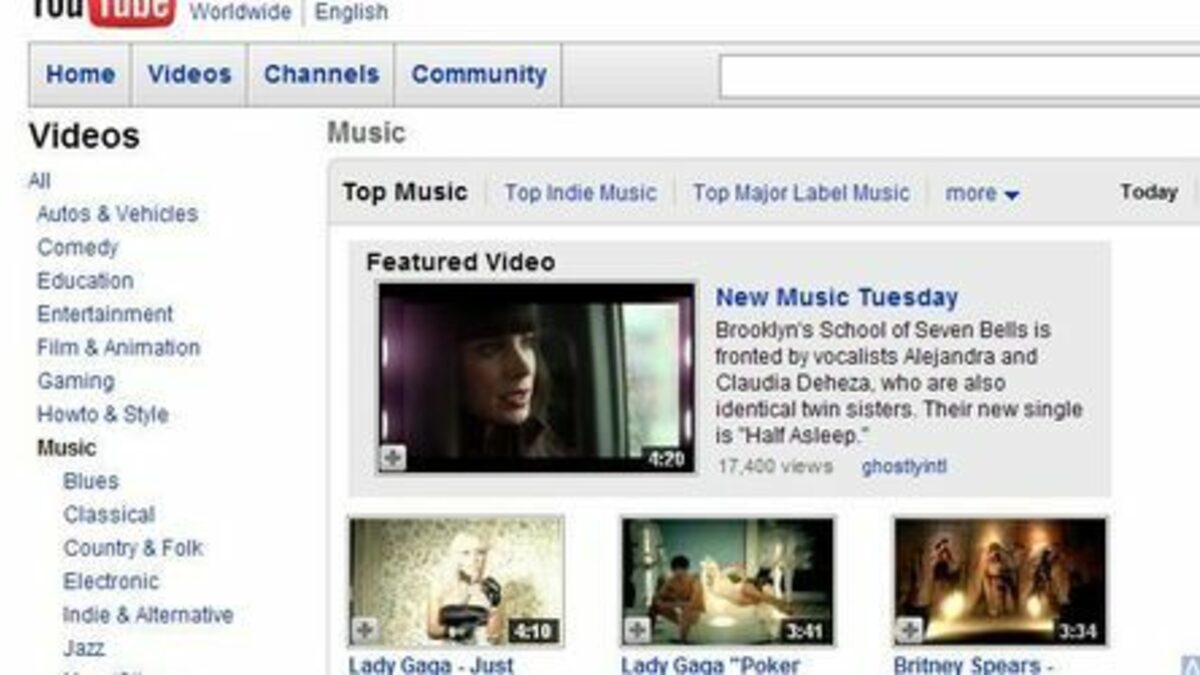Image resolution: width=1200 pixels, height=675 pixels.
Task: Select the Today time filter
Action: click(x=1148, y=192)
